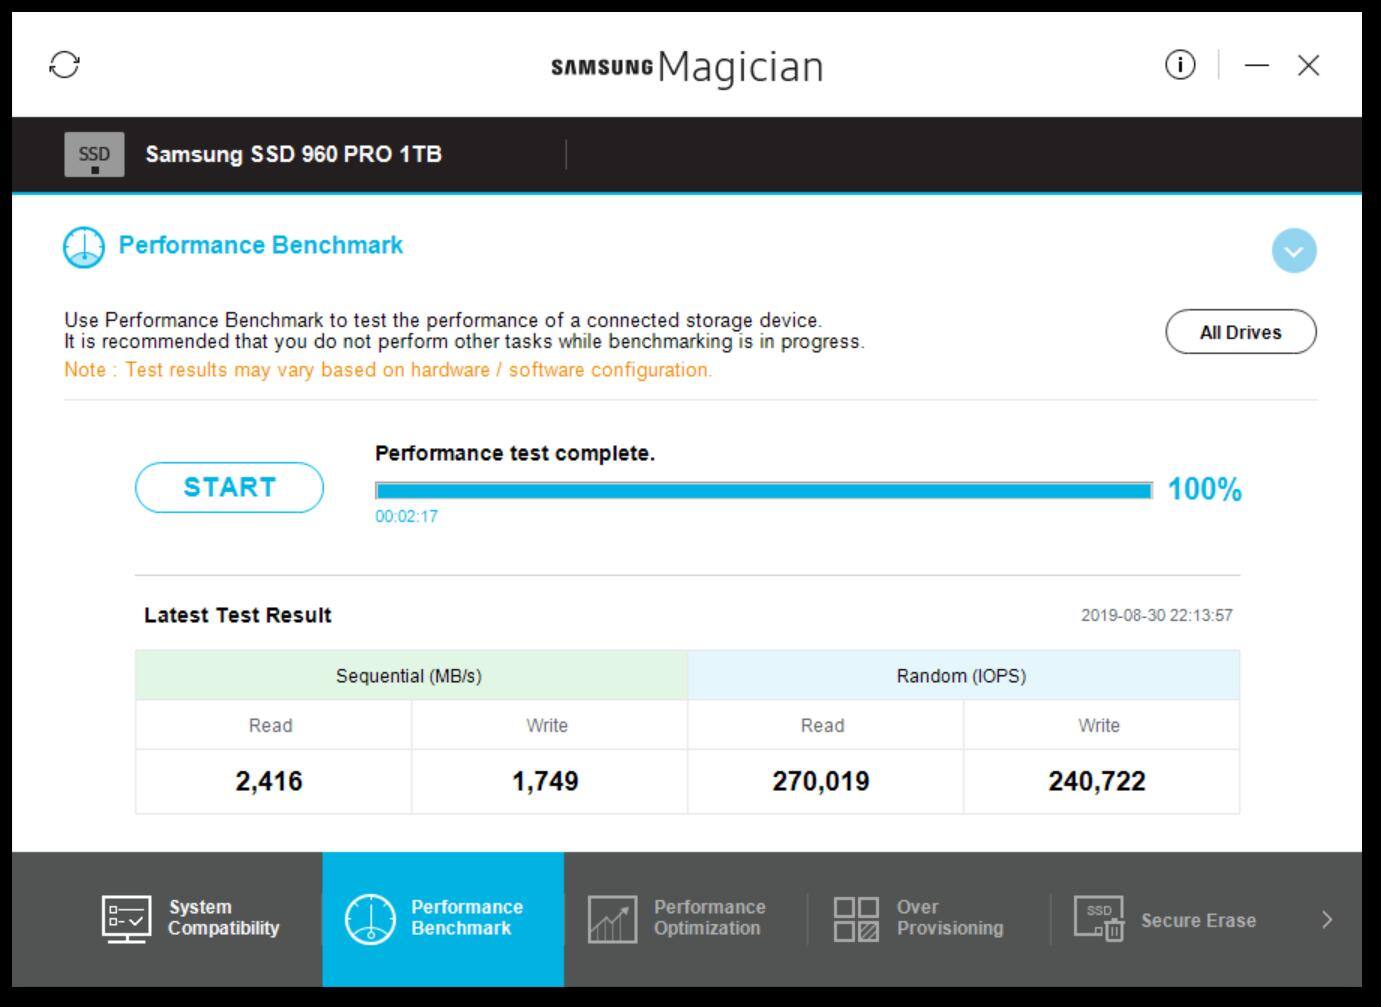1381x1007 pixels.
Task: Click the All Drives button
Action: tap(1240, 332)
